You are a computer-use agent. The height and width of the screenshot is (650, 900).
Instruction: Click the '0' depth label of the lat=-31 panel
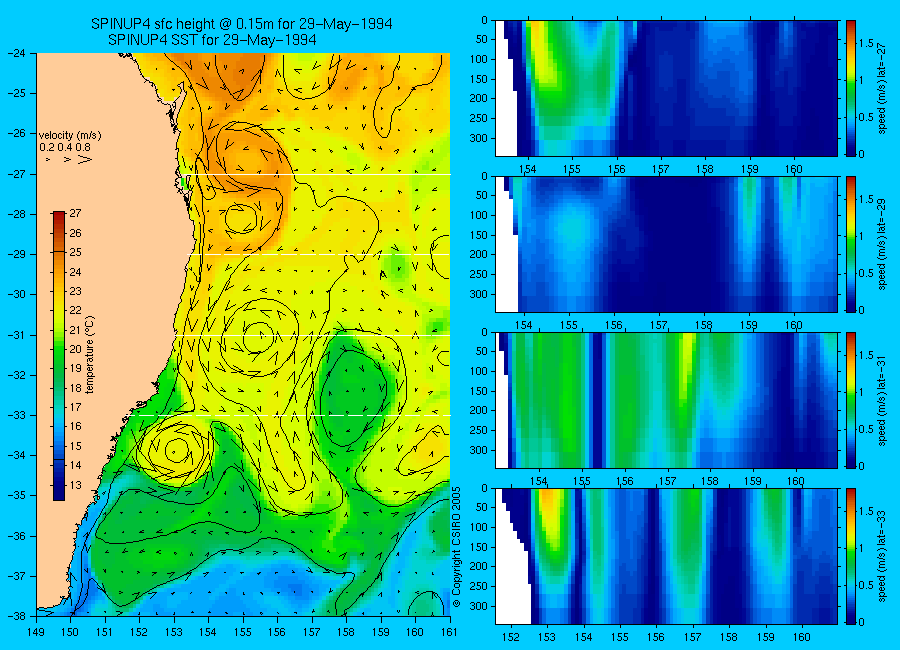click(484, 332)
